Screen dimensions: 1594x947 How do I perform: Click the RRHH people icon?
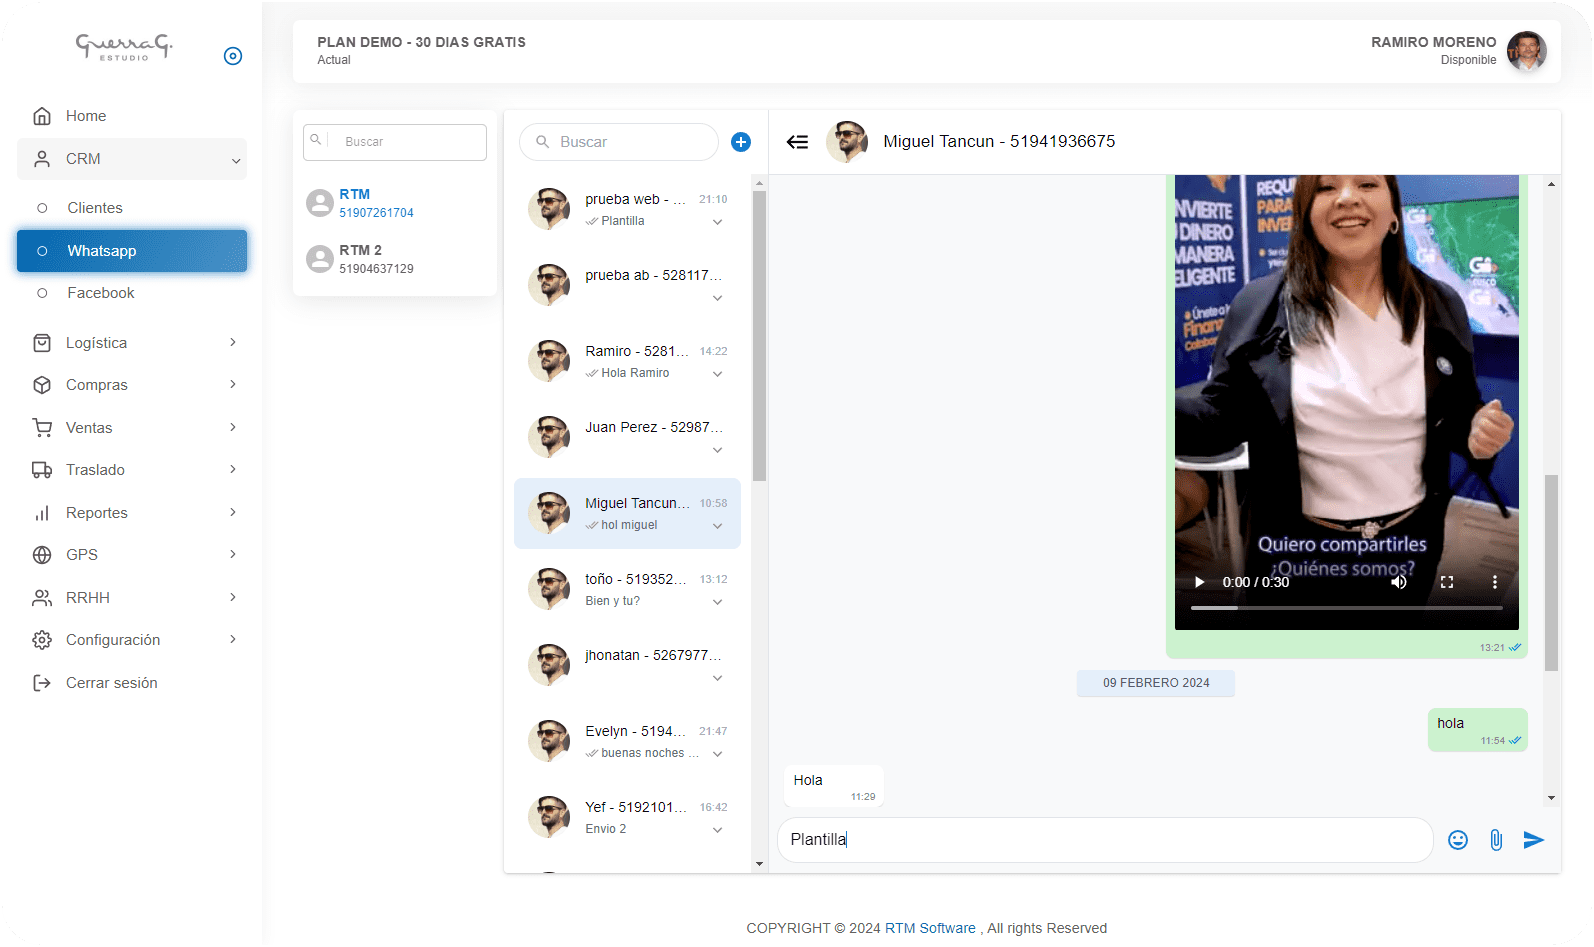(42, 598)
